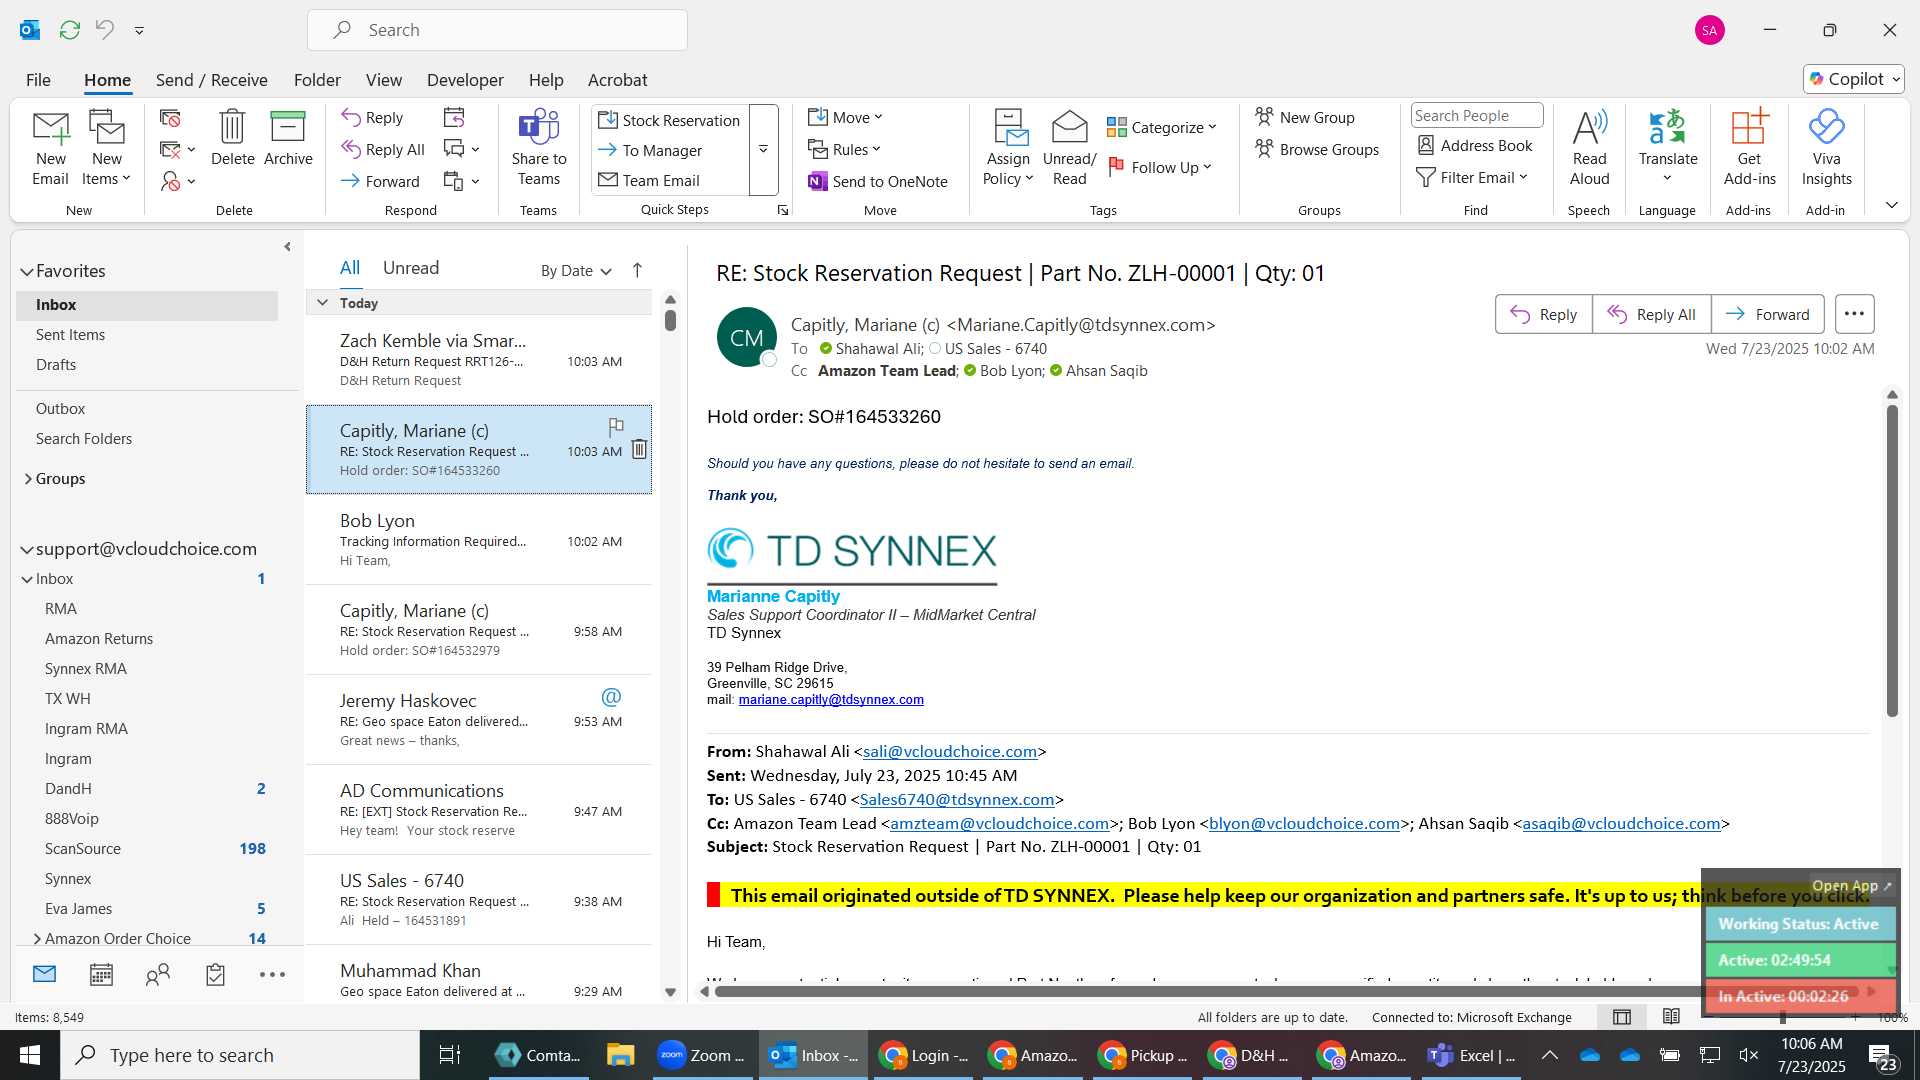
Task: Click the Read Aloud icon
Action: (x=1589, y=127)
